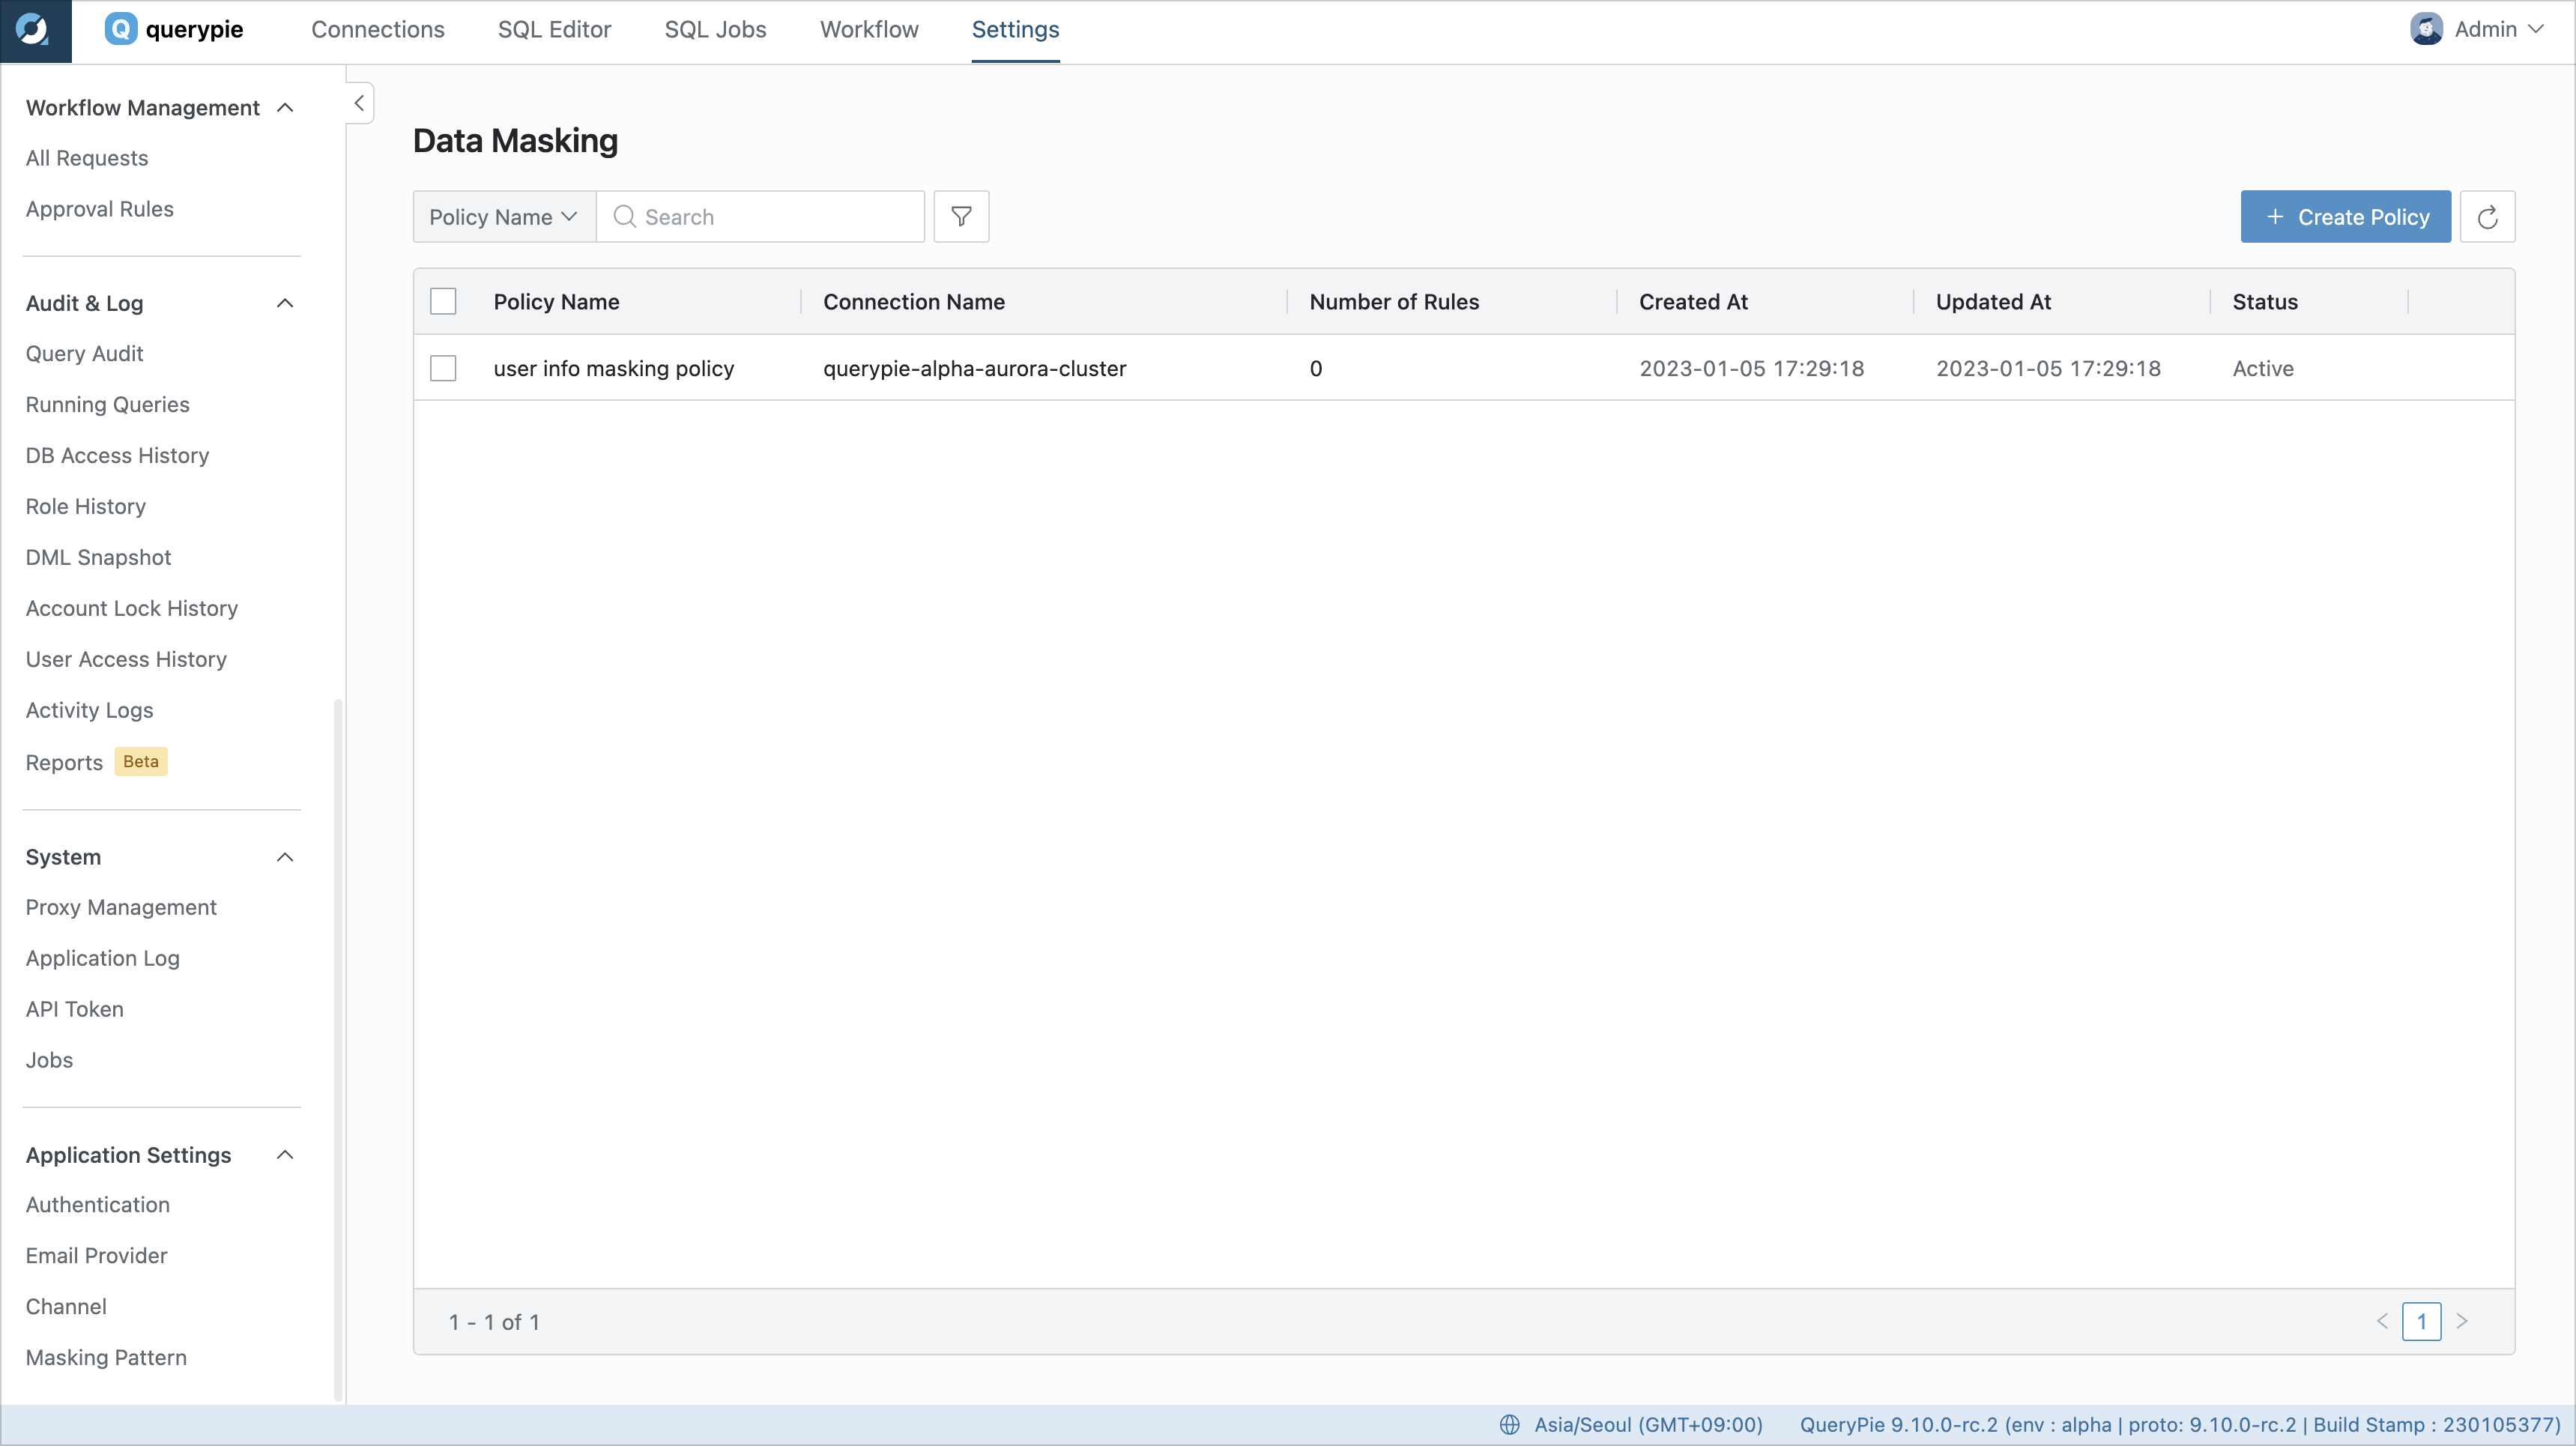
Task: Click the globe timezone icon
Action: click(x=1509, y=1424)
